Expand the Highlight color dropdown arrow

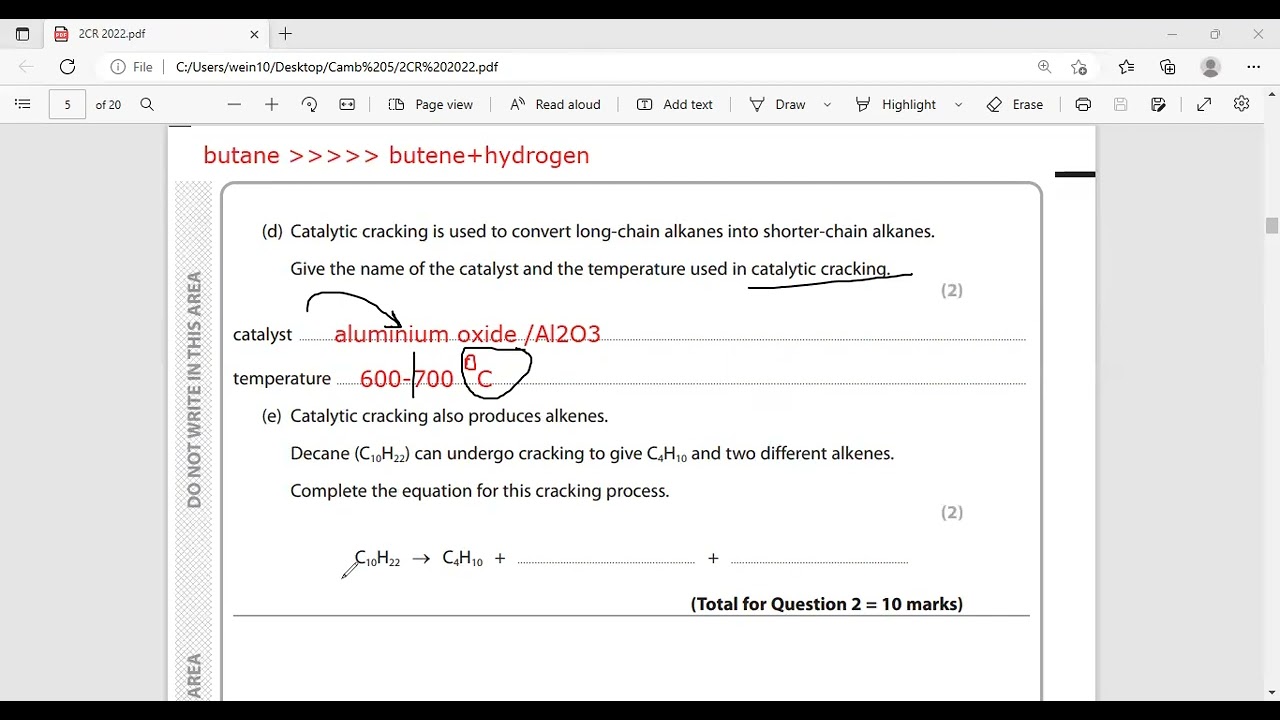click(x=958, y=104)
